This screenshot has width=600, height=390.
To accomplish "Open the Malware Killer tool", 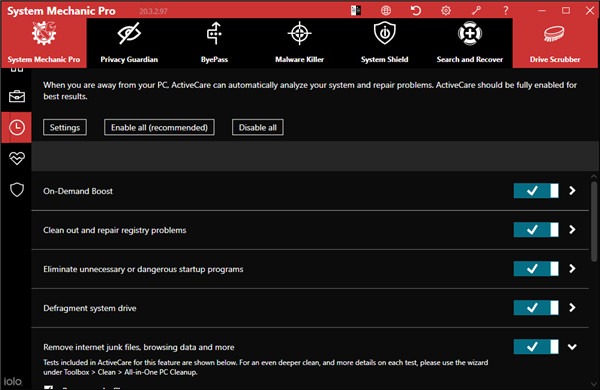I will (x=299, y=43).
